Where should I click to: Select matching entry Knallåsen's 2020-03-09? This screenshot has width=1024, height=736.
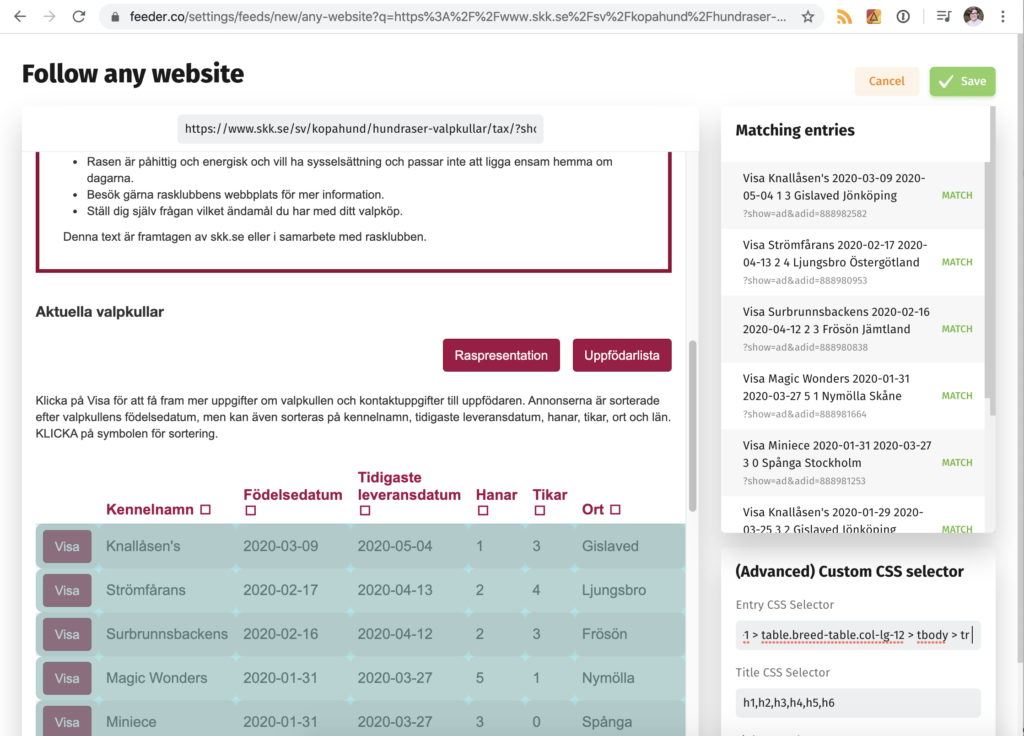(853, 195)
